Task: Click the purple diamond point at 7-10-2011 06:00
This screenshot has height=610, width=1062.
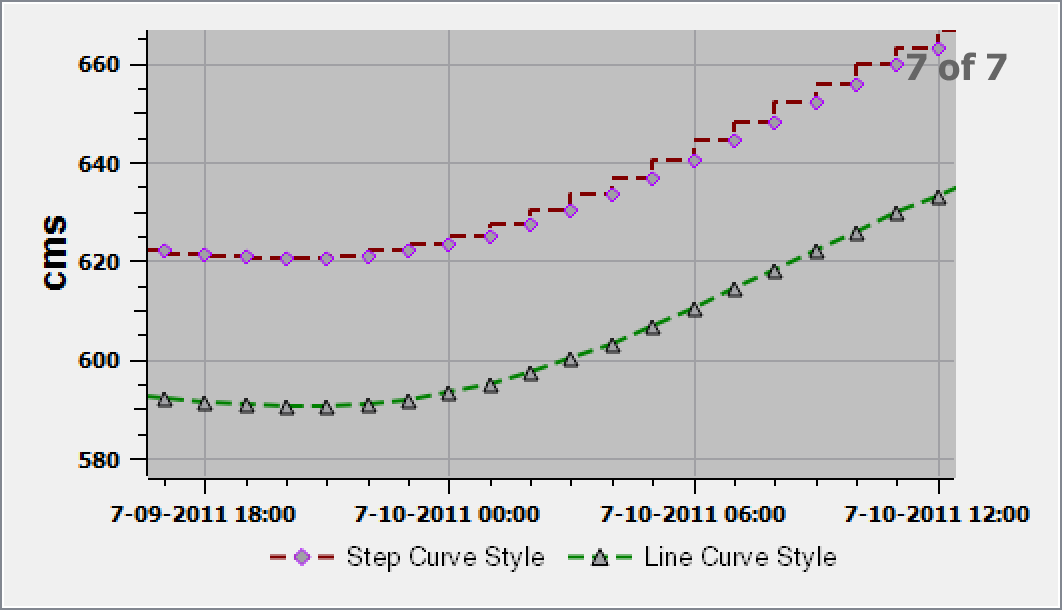Action: click(x=694, y=160)
